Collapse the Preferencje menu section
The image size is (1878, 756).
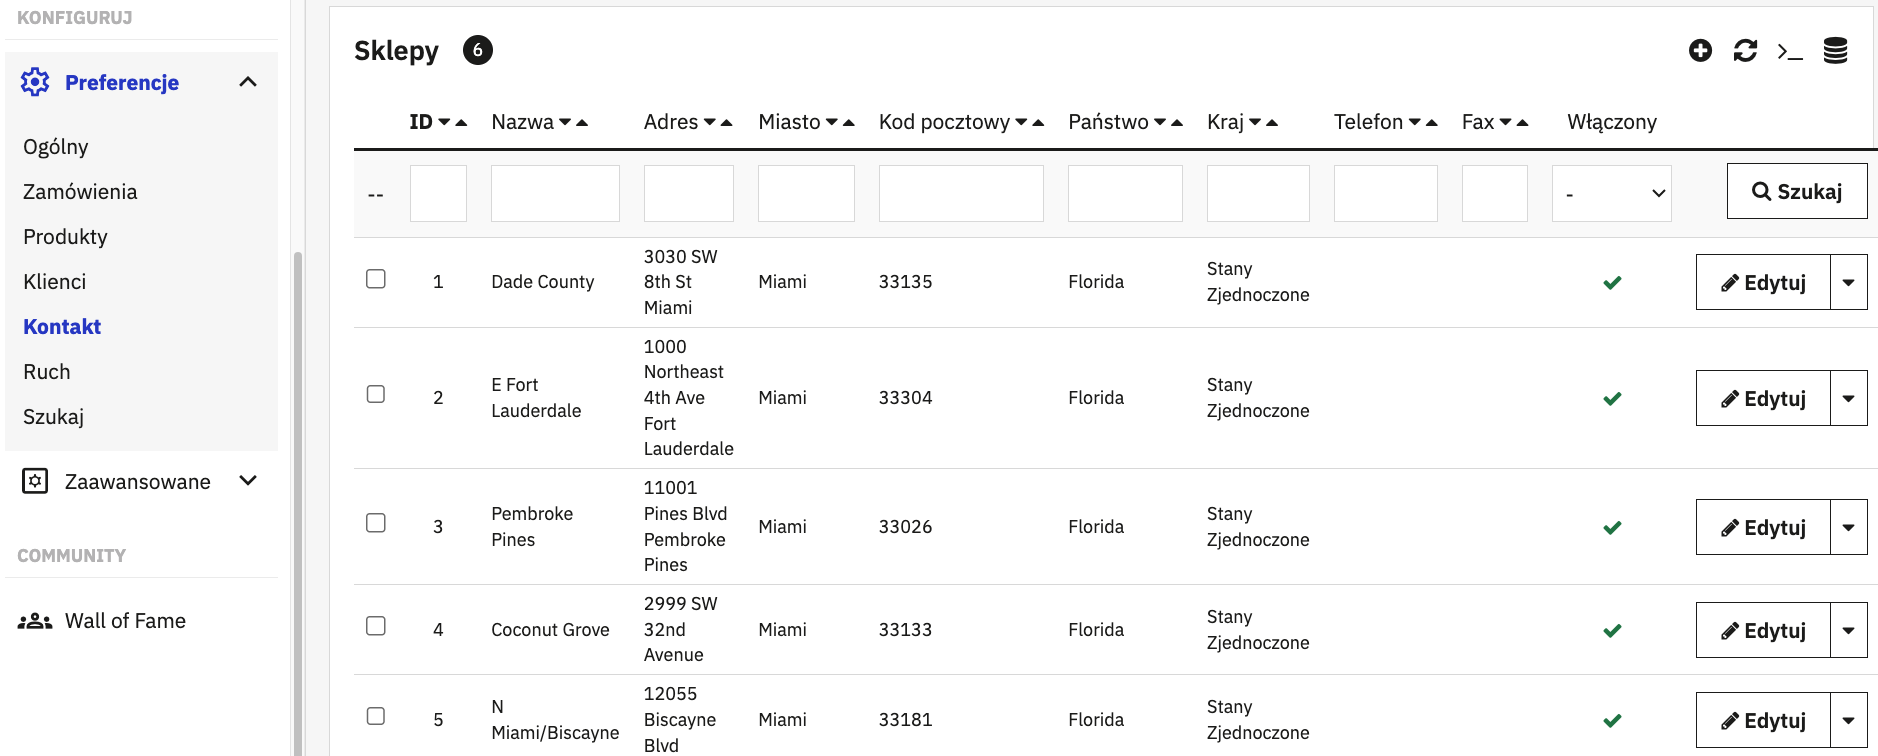248,82
